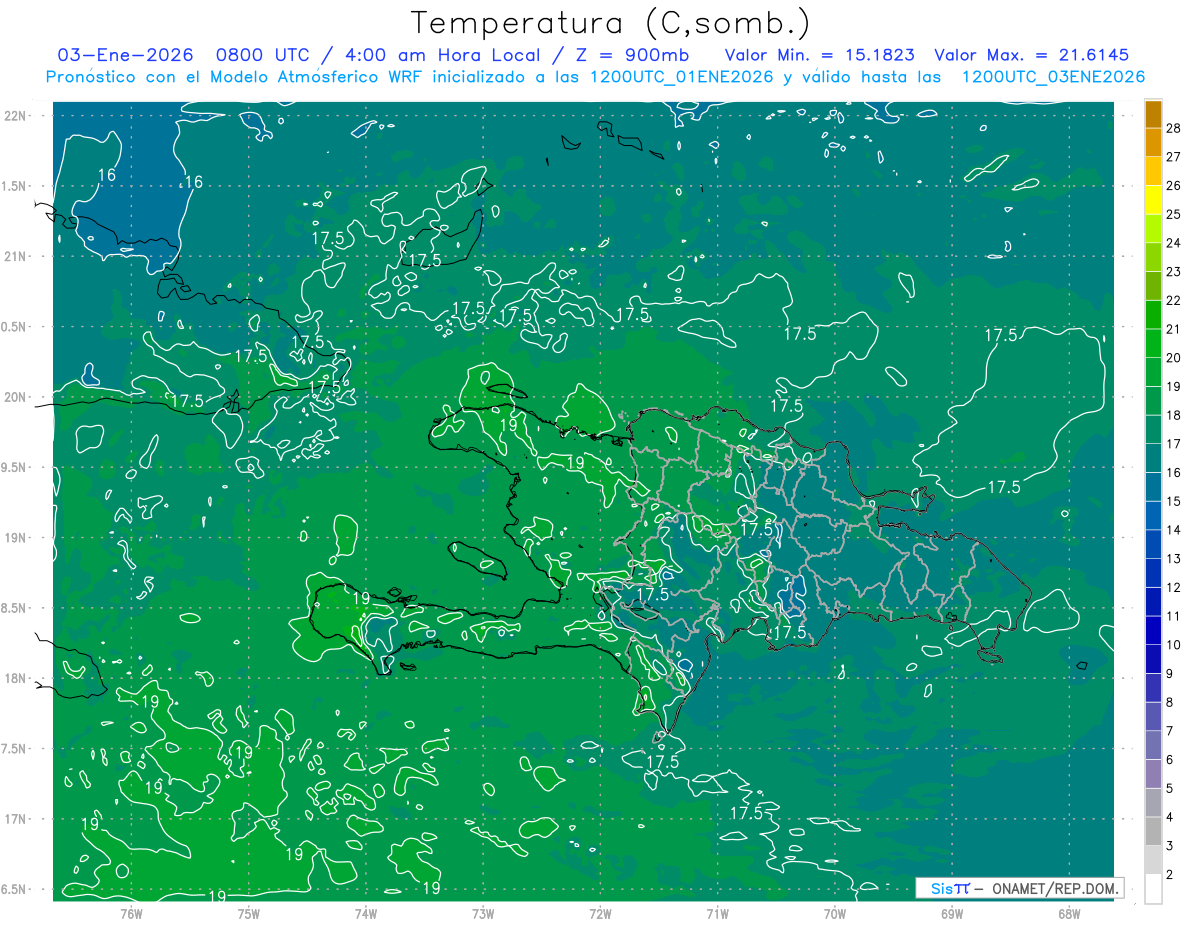Click "Valor Min. = 15.1823" in the header
This screenshot has height=927, width=1200.
click(819, 55)
